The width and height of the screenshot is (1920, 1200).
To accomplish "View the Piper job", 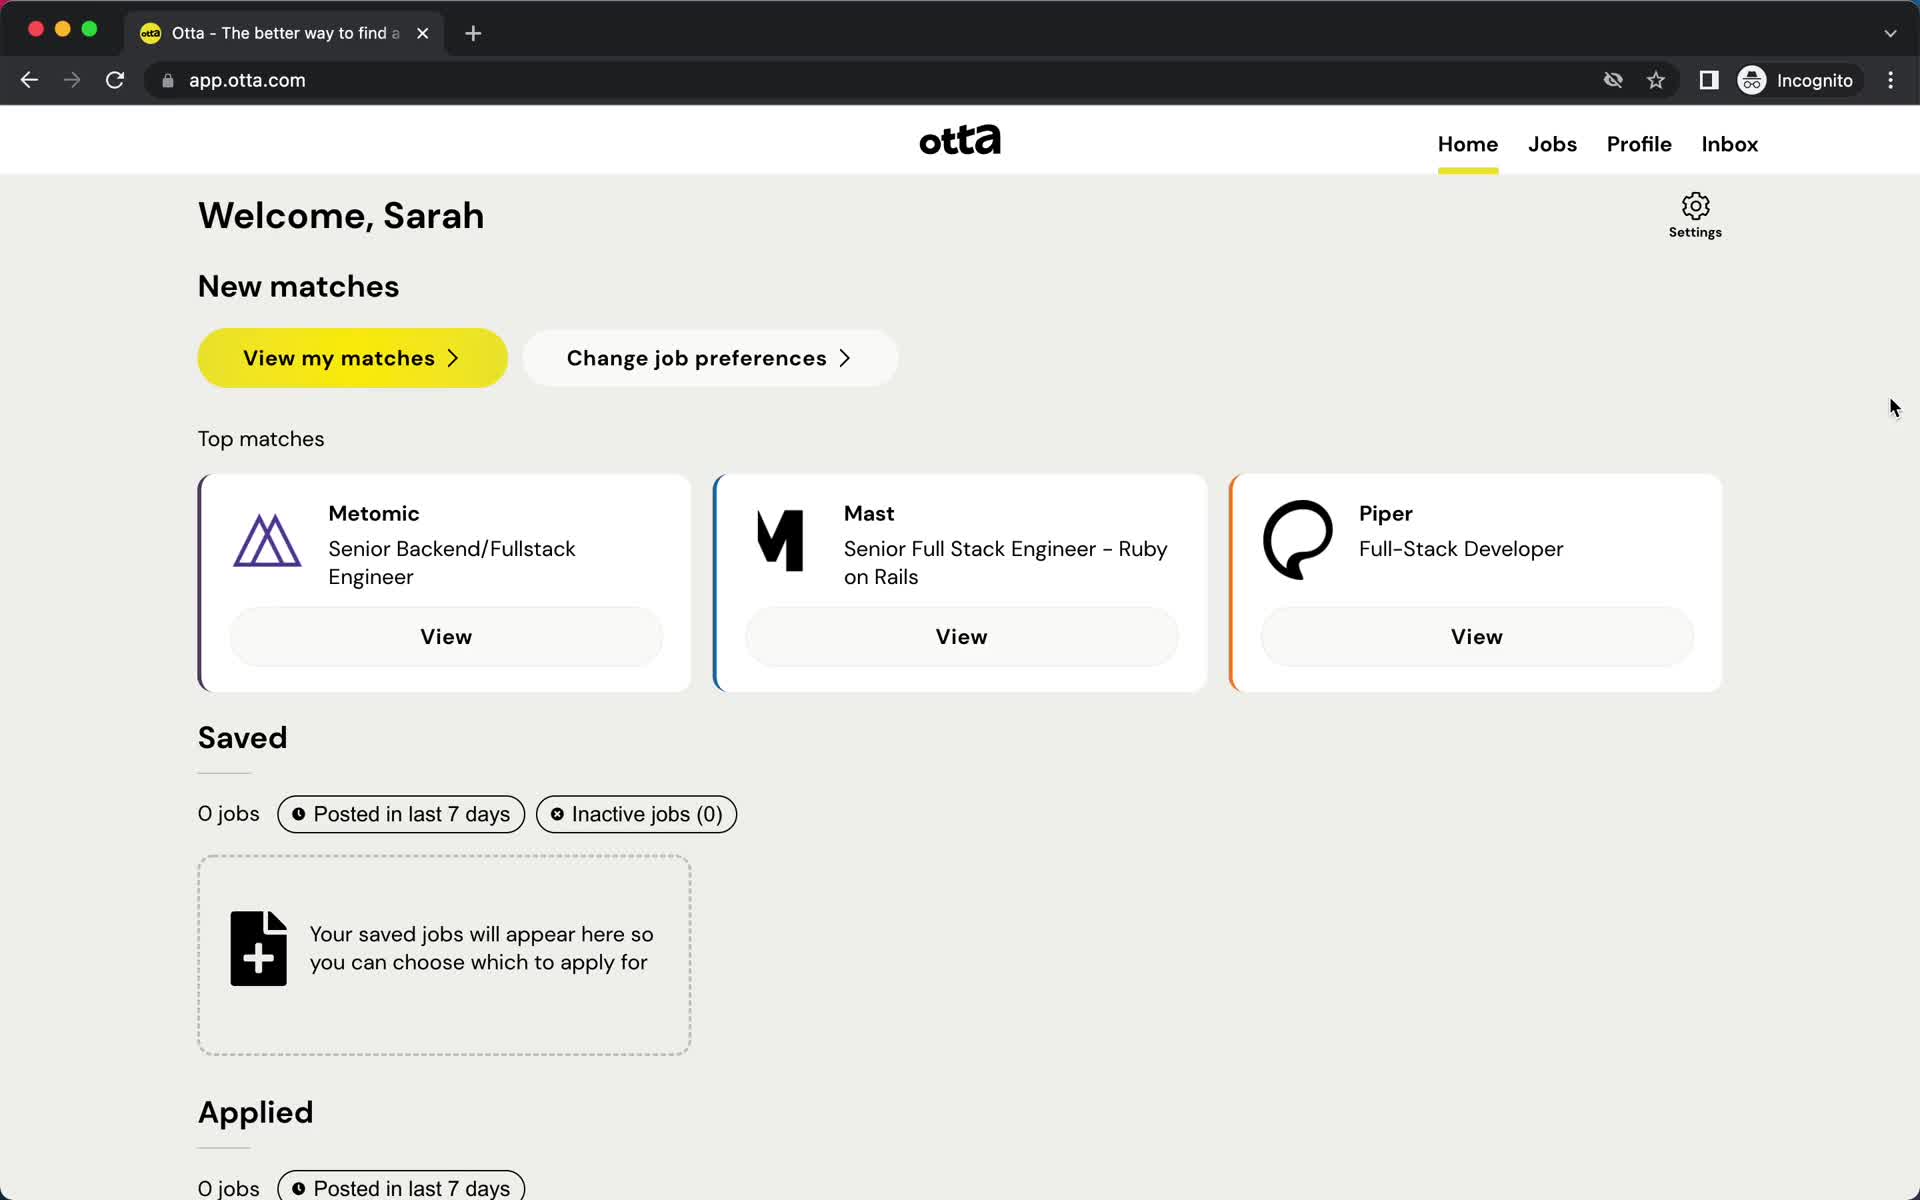I will click(x=1476, y=637).
